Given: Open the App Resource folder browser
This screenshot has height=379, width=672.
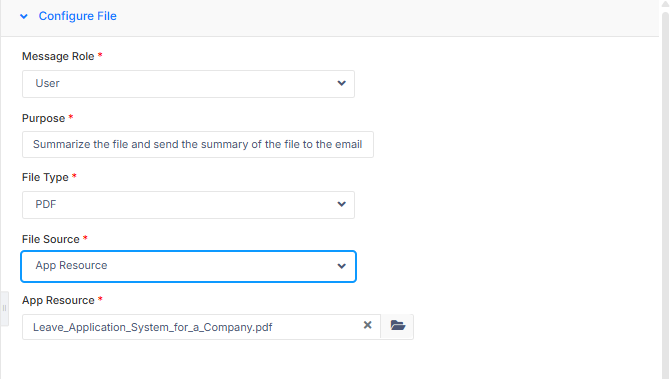Looking at the screenshot, I should [x=397, y=326].
